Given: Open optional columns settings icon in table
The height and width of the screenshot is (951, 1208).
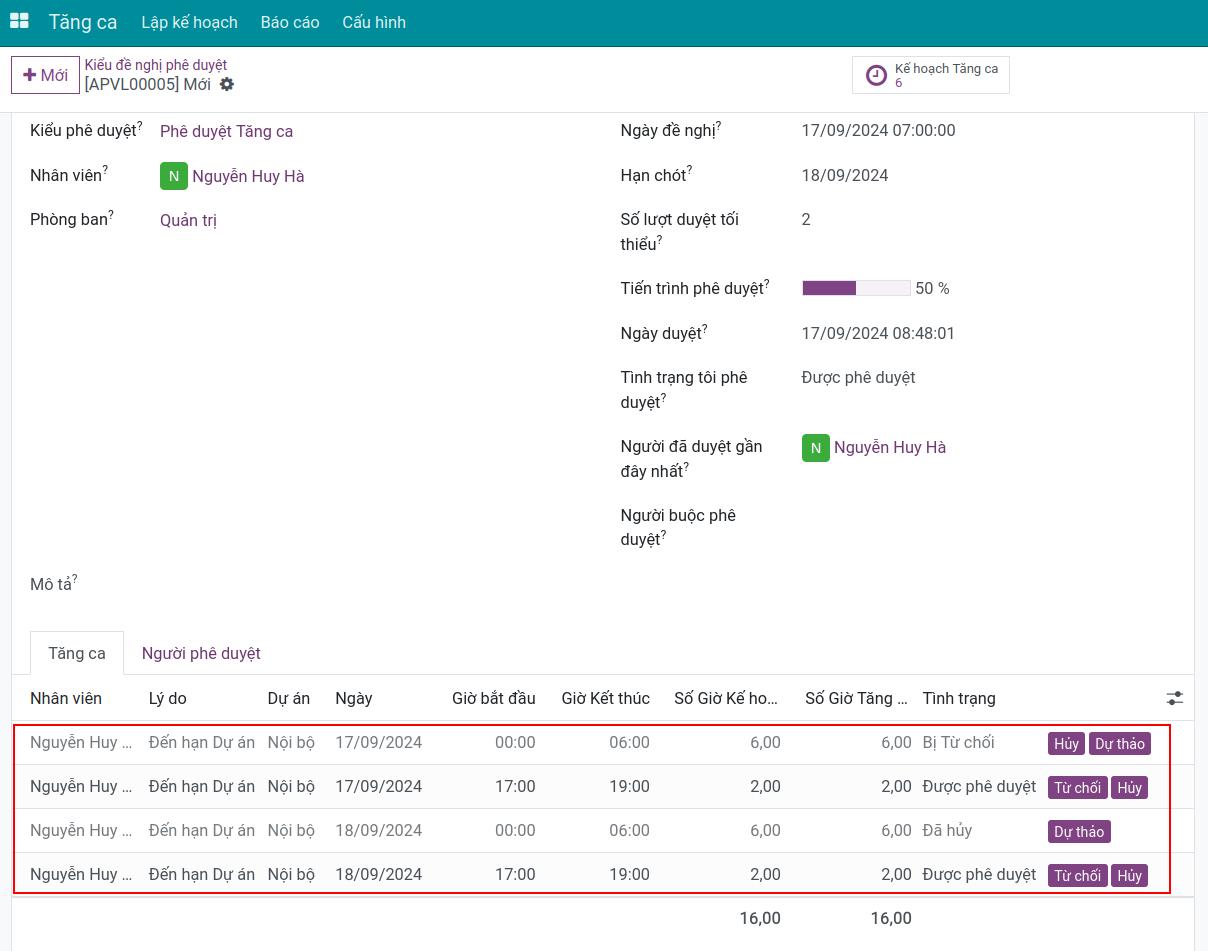Looking at the screenshot, I should 1174,698.
